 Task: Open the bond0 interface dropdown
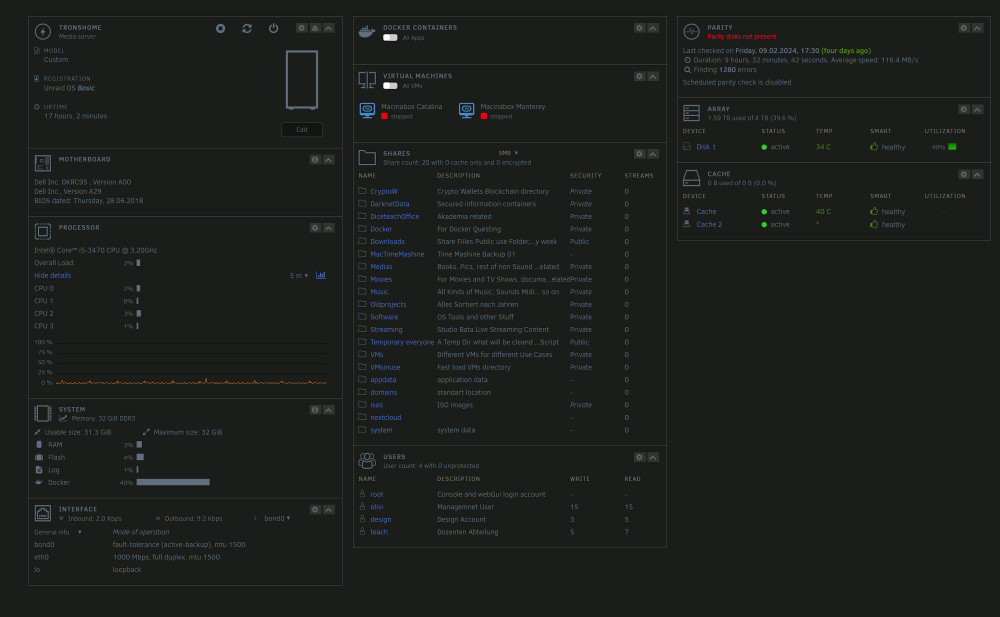click(277, 518)
